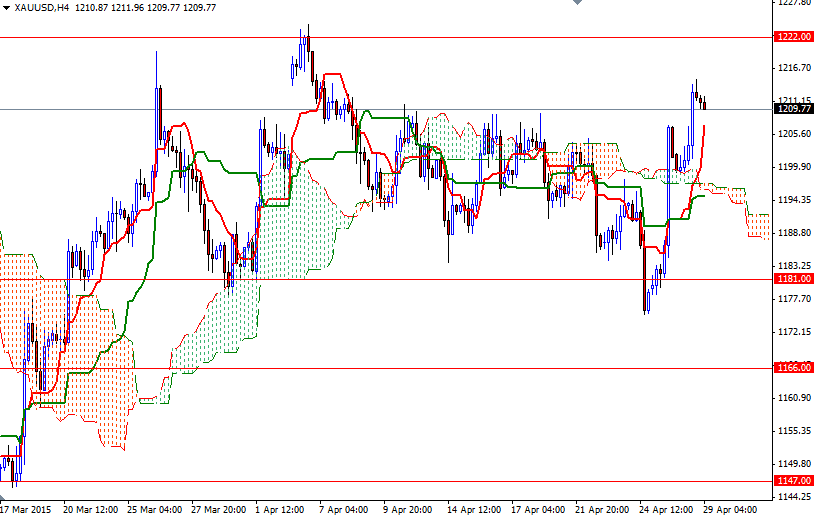Click the 1227.80 price scale value
This screenshot has height=516, width=814.
(x=793, y=3)
